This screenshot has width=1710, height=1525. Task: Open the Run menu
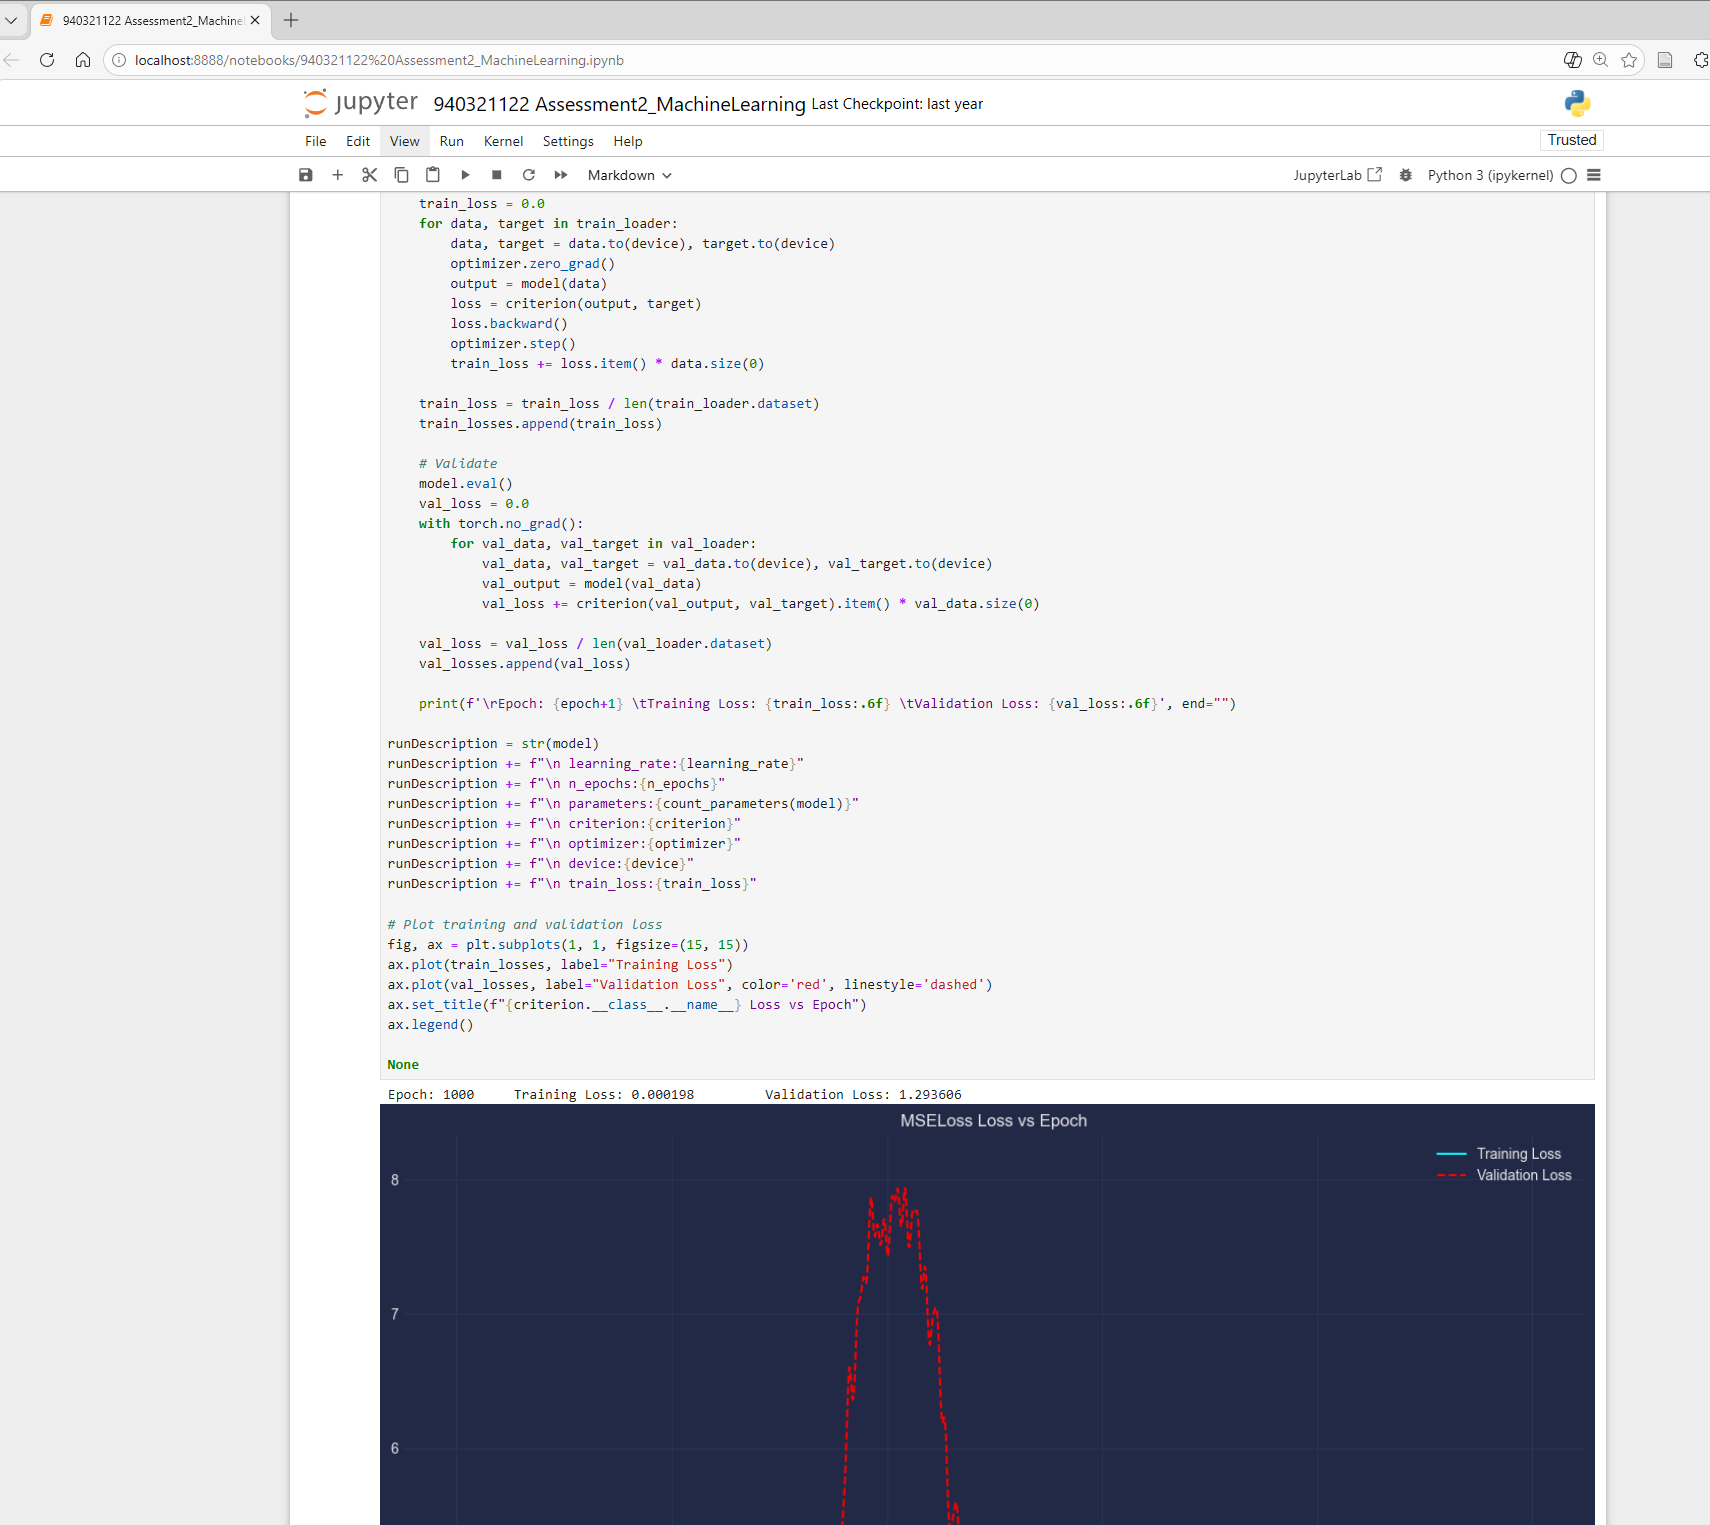coord(451,141)
